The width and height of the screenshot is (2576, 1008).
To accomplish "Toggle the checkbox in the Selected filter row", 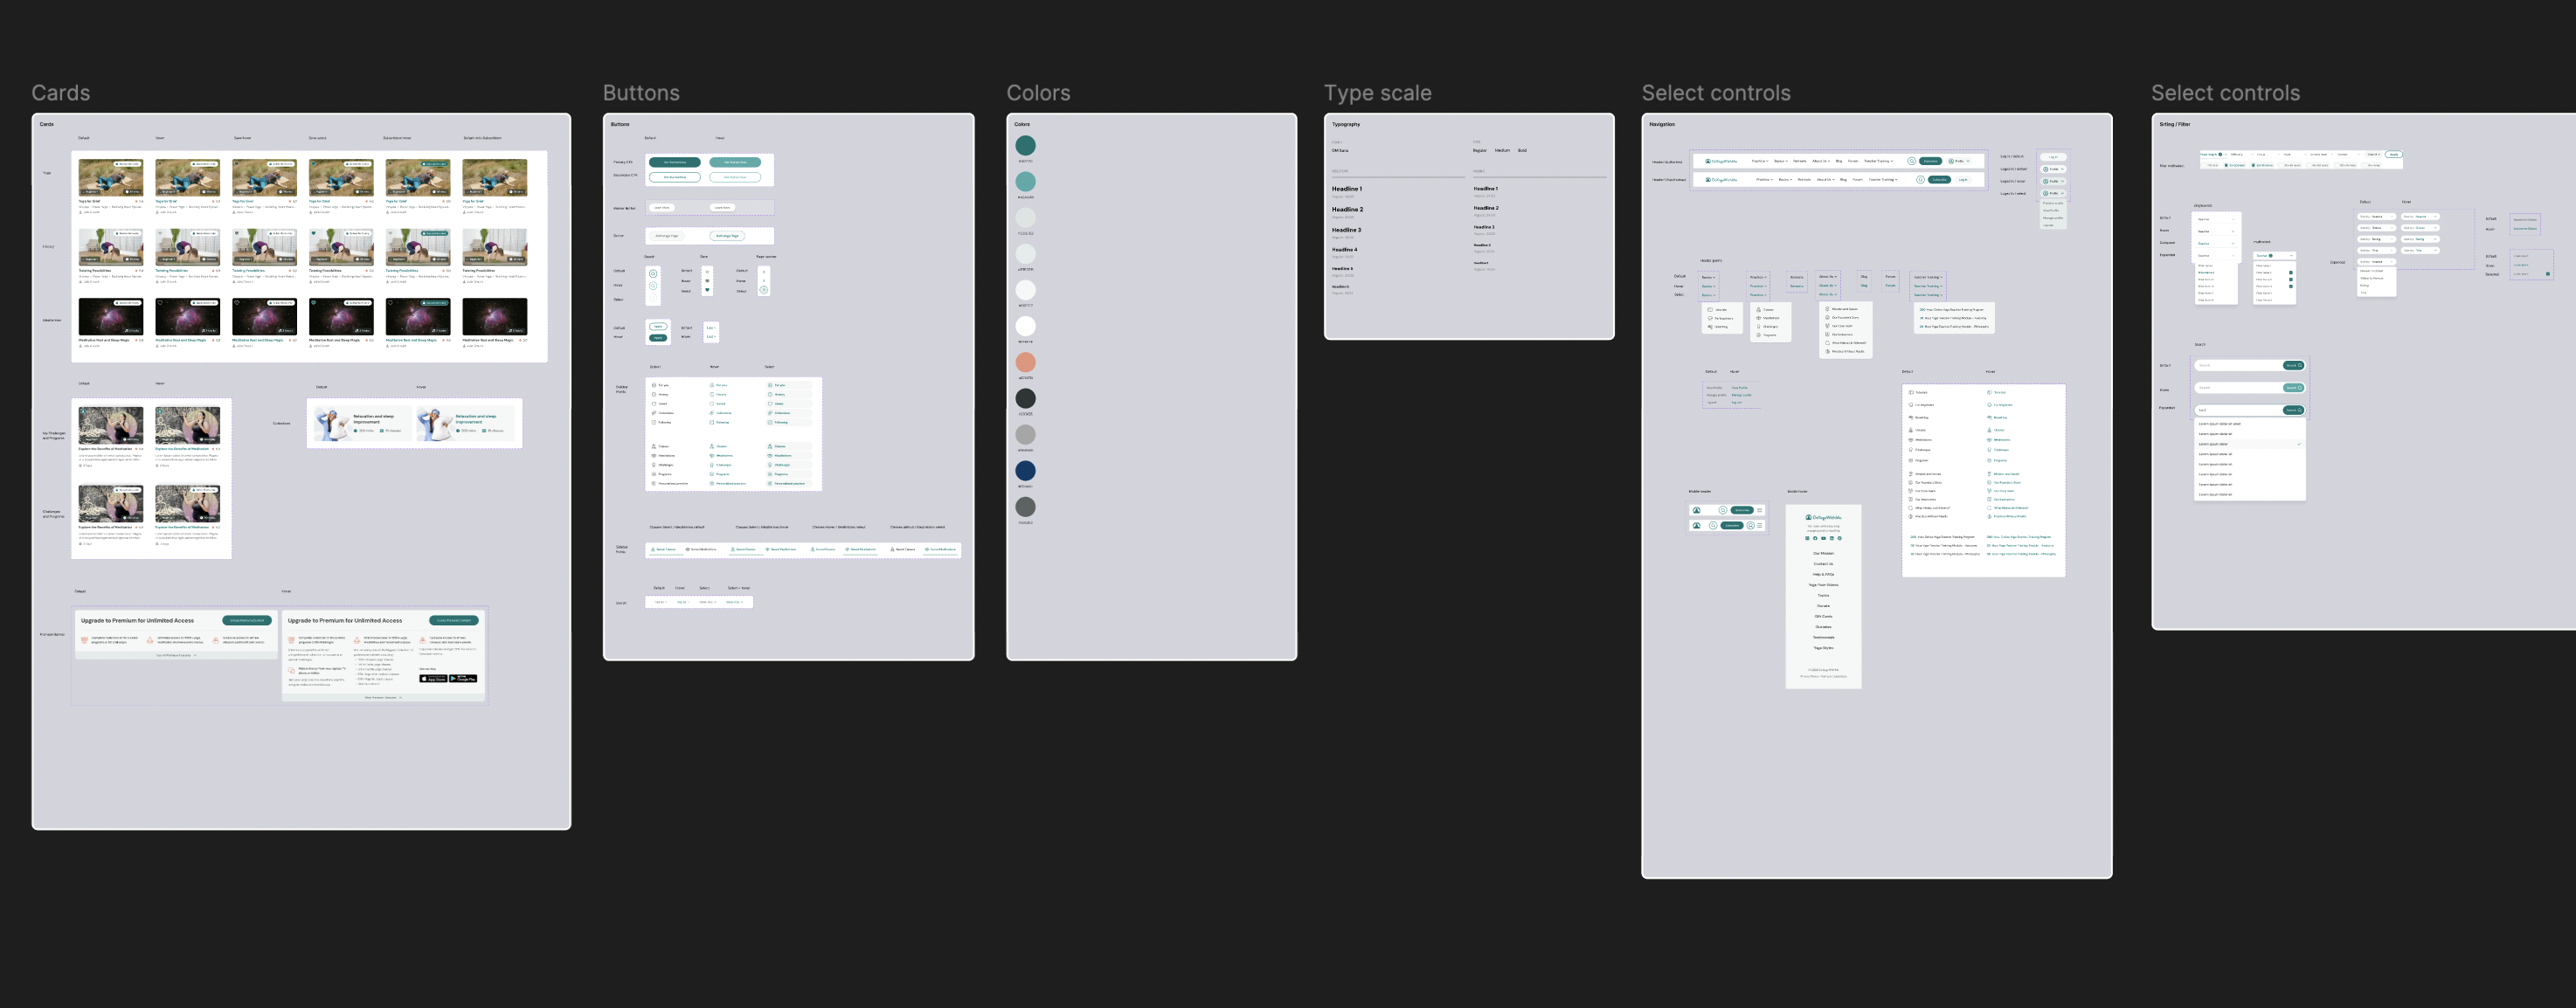I will pyautogui.click(x=2548, y=274).
